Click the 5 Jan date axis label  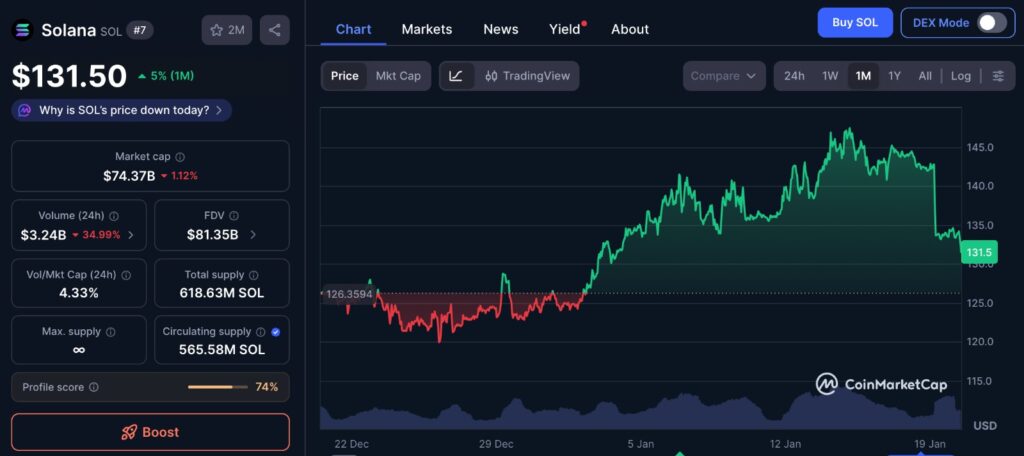640,444
